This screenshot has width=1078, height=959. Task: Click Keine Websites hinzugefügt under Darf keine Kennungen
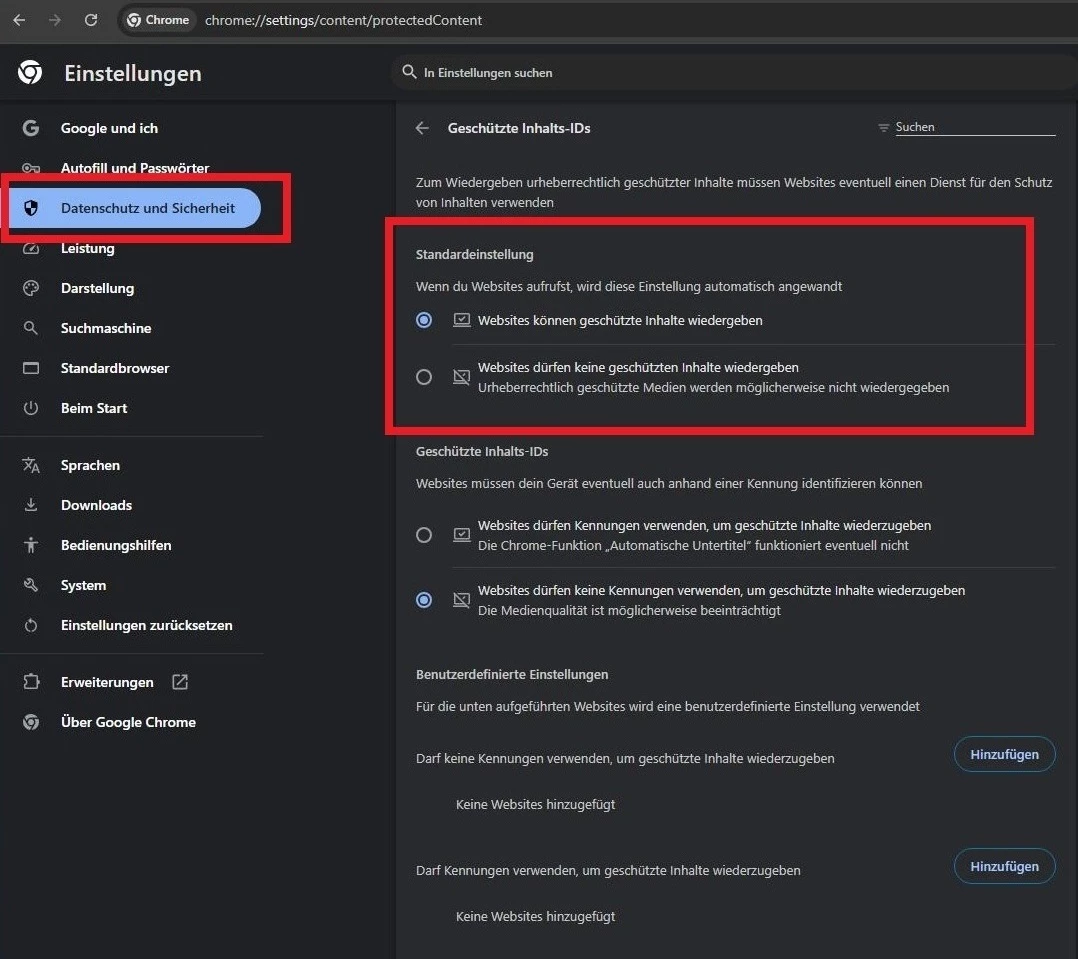point(535,804)
